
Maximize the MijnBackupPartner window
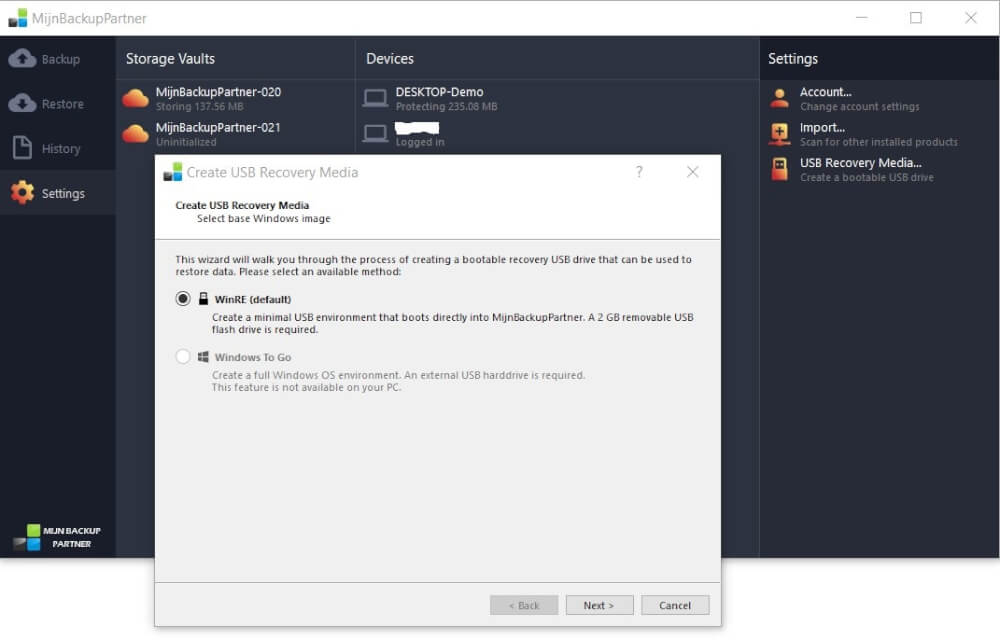tap(916, 18)
